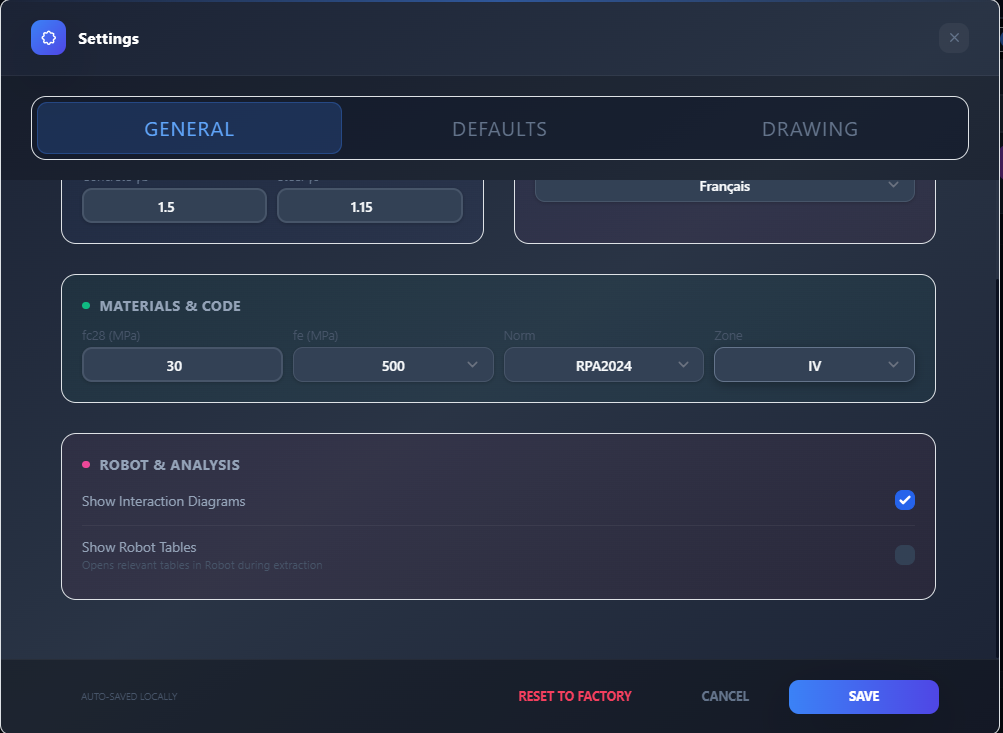
Task: Select the GENERAL tab
Action: click(x=188, y=128)
